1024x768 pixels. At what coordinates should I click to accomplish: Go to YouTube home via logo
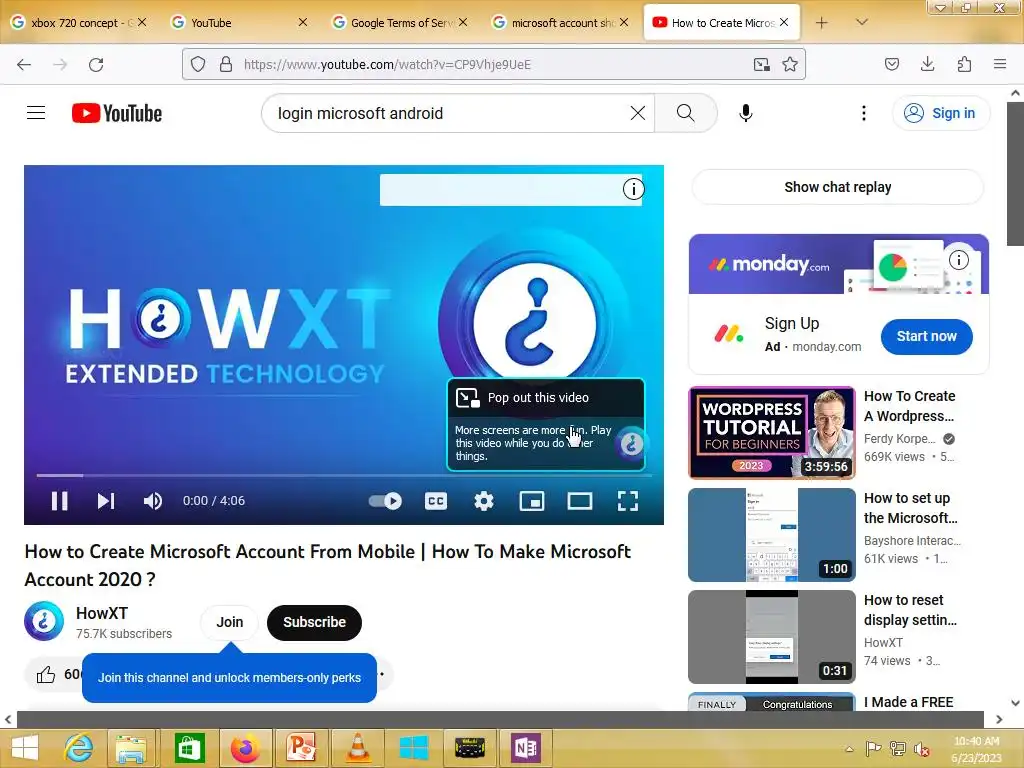tap(117, 113)
